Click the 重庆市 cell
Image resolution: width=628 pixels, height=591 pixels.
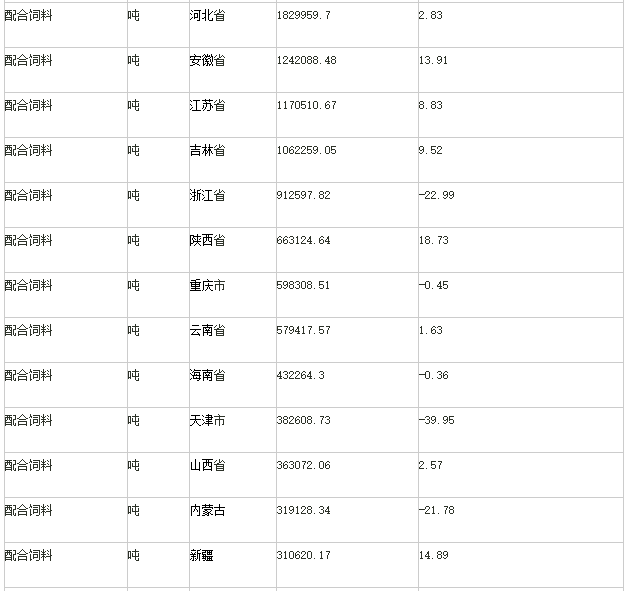click(x=207, y=286)
